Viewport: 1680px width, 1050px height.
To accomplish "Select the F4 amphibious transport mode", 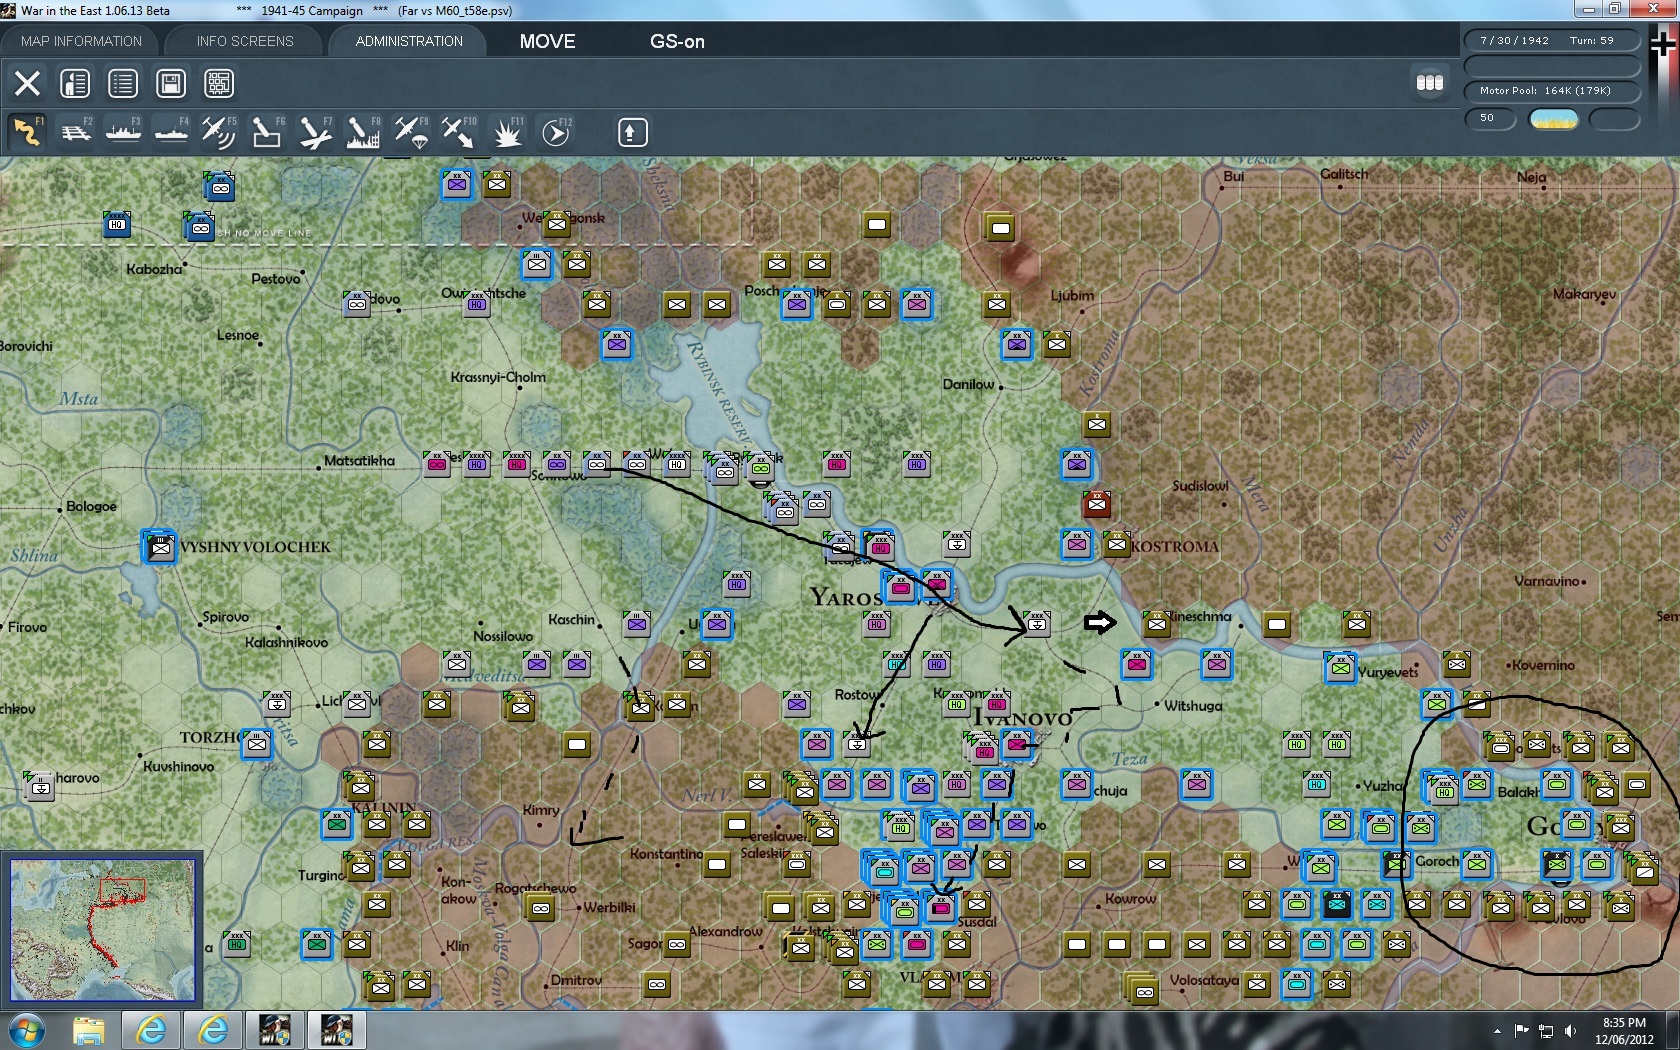I will (171, 132).
